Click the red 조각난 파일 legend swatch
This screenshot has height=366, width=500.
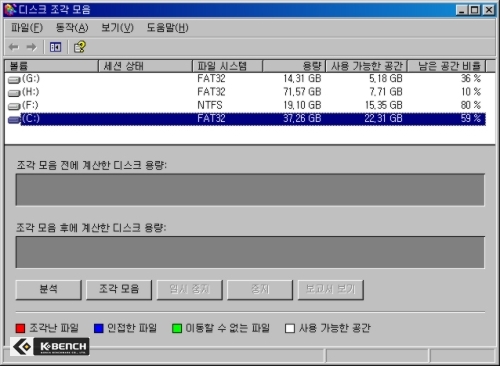(20, 329)
